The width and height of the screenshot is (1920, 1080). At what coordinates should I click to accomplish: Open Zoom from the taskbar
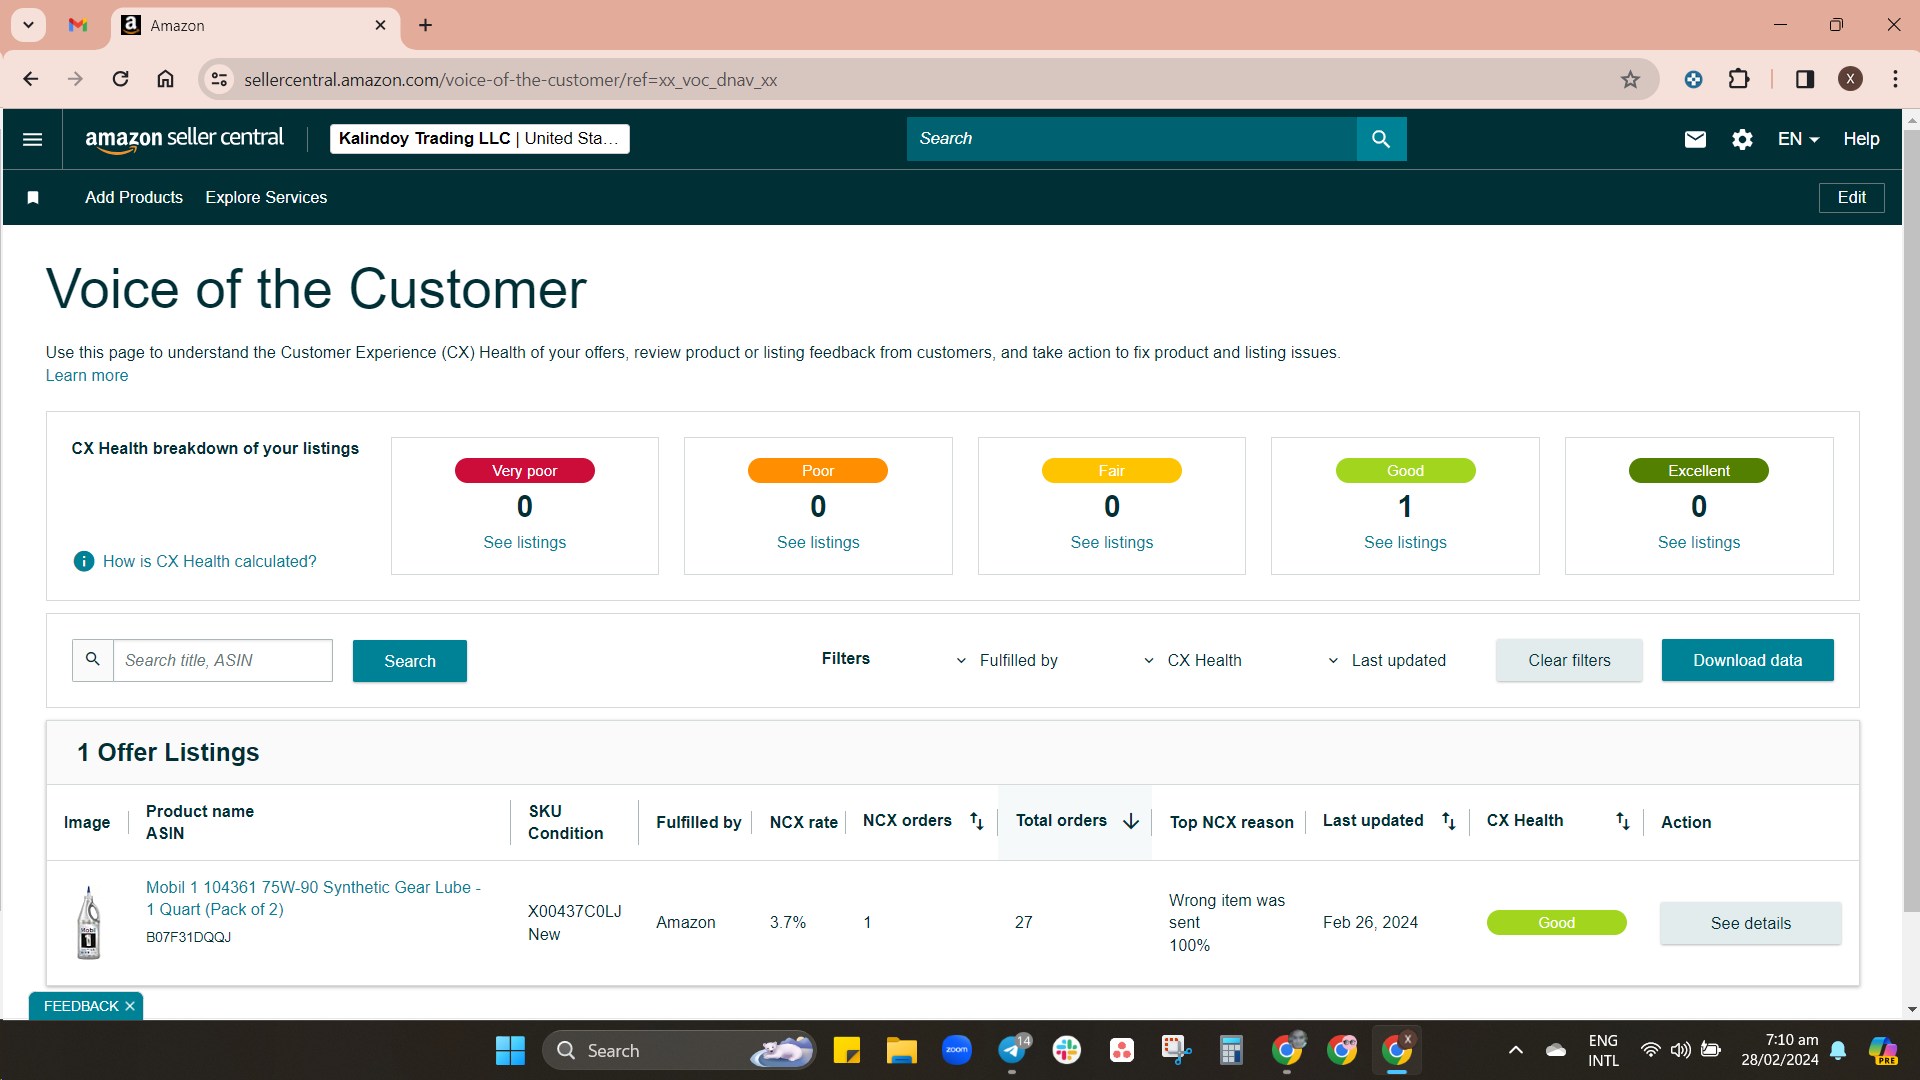click(956, 1050)
